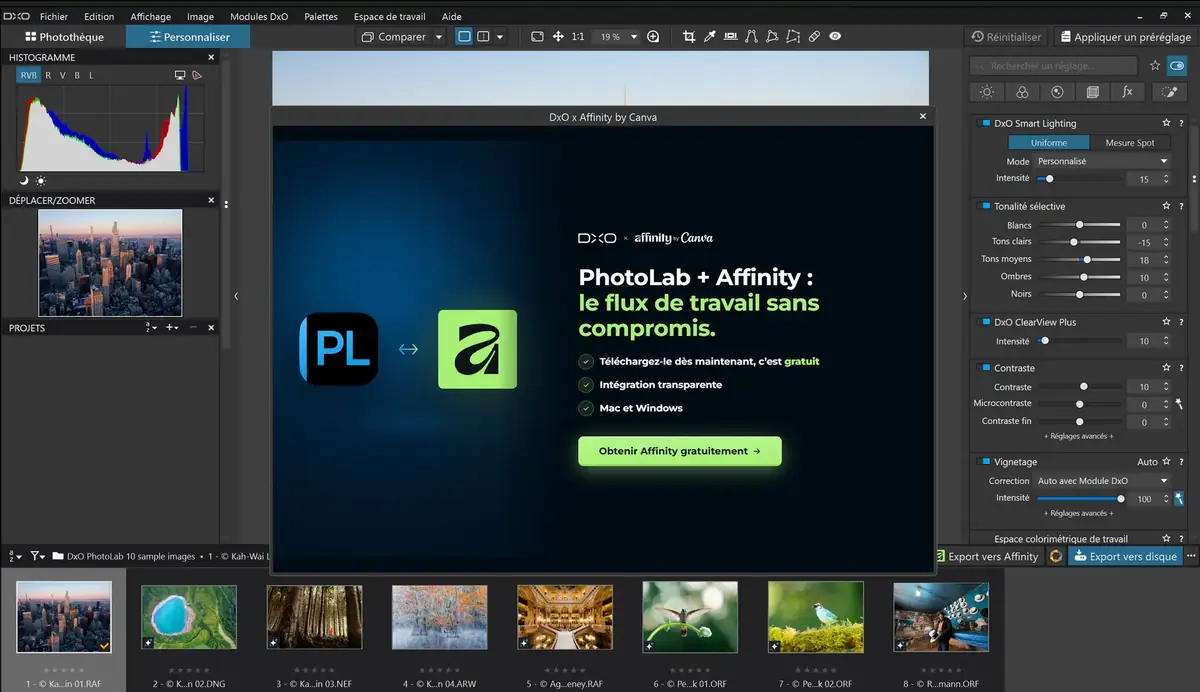The height and width of the screenshot is (692, 1200).
Task: Click the fit-to-screen zoom icon
Action: click(537, 37)
